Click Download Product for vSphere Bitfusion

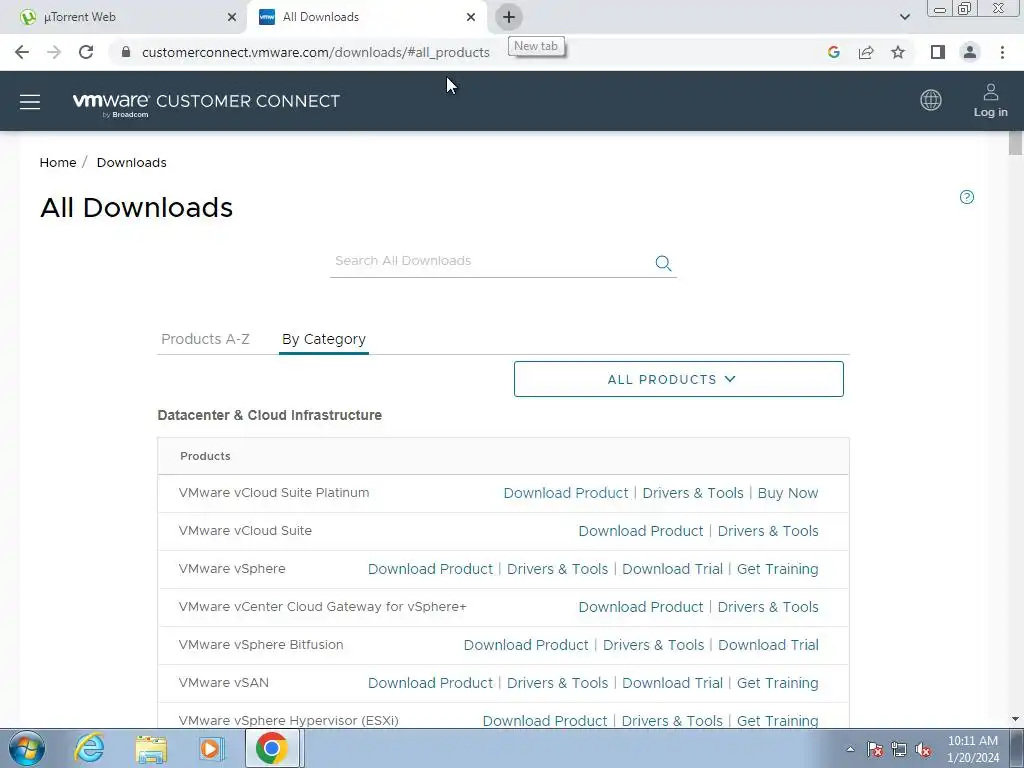pyautogui.click(x=526, y=645)
